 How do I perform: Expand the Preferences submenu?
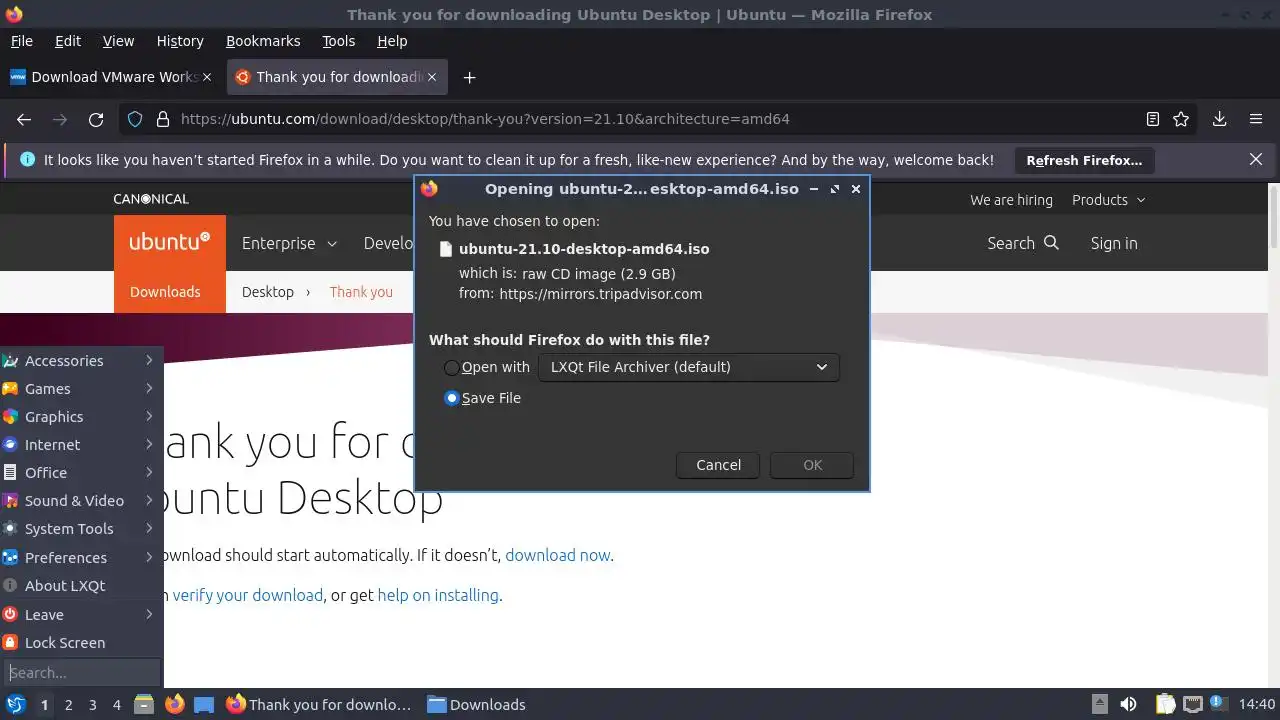tap(82, 558)
